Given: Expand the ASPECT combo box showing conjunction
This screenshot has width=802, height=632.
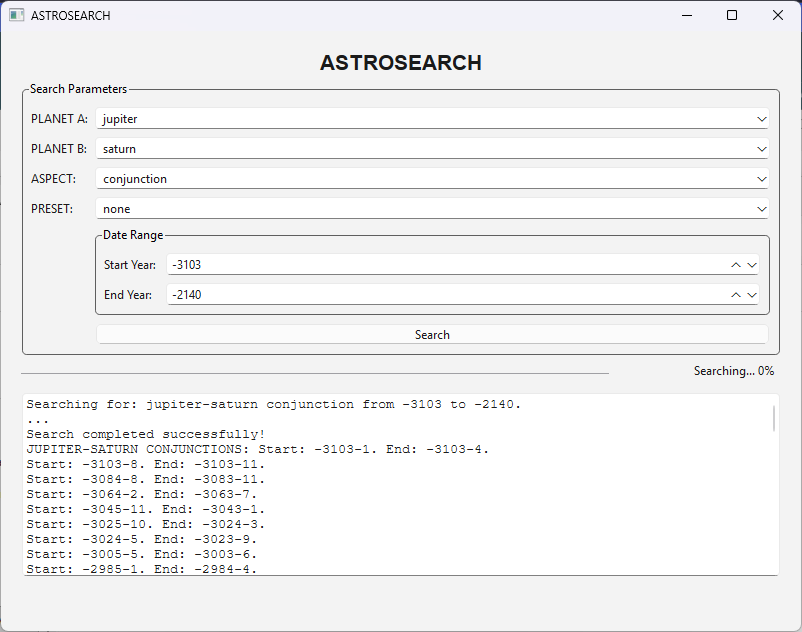Looking at the screenshot, I should (432, 179).
